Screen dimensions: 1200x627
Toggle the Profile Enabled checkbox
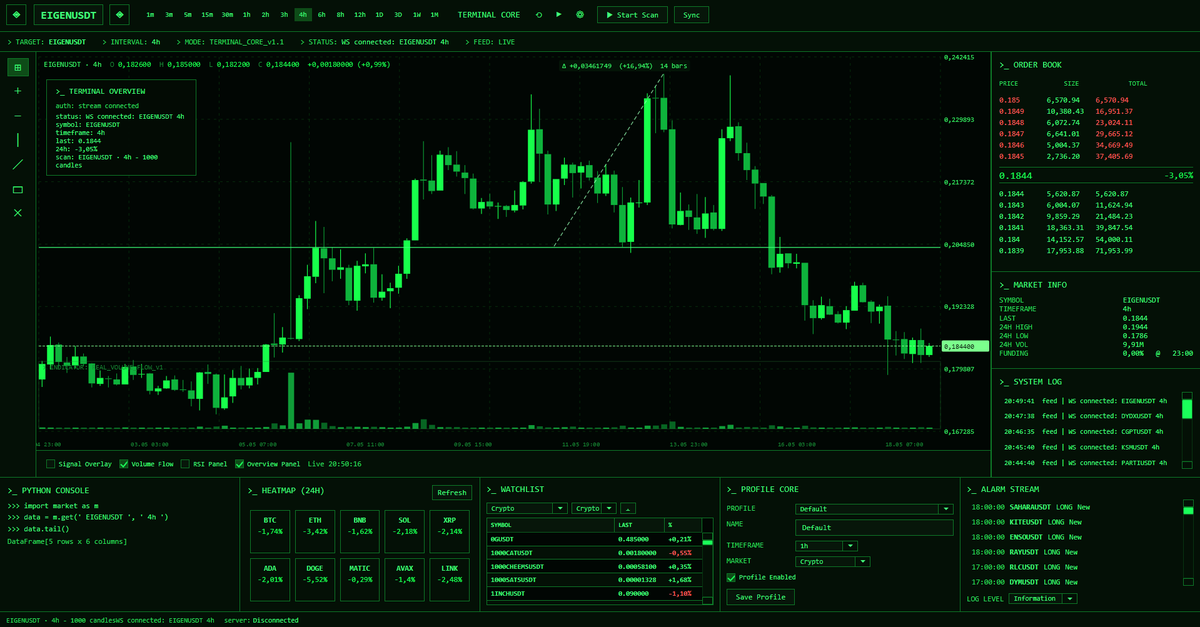[x=732, y=577]
